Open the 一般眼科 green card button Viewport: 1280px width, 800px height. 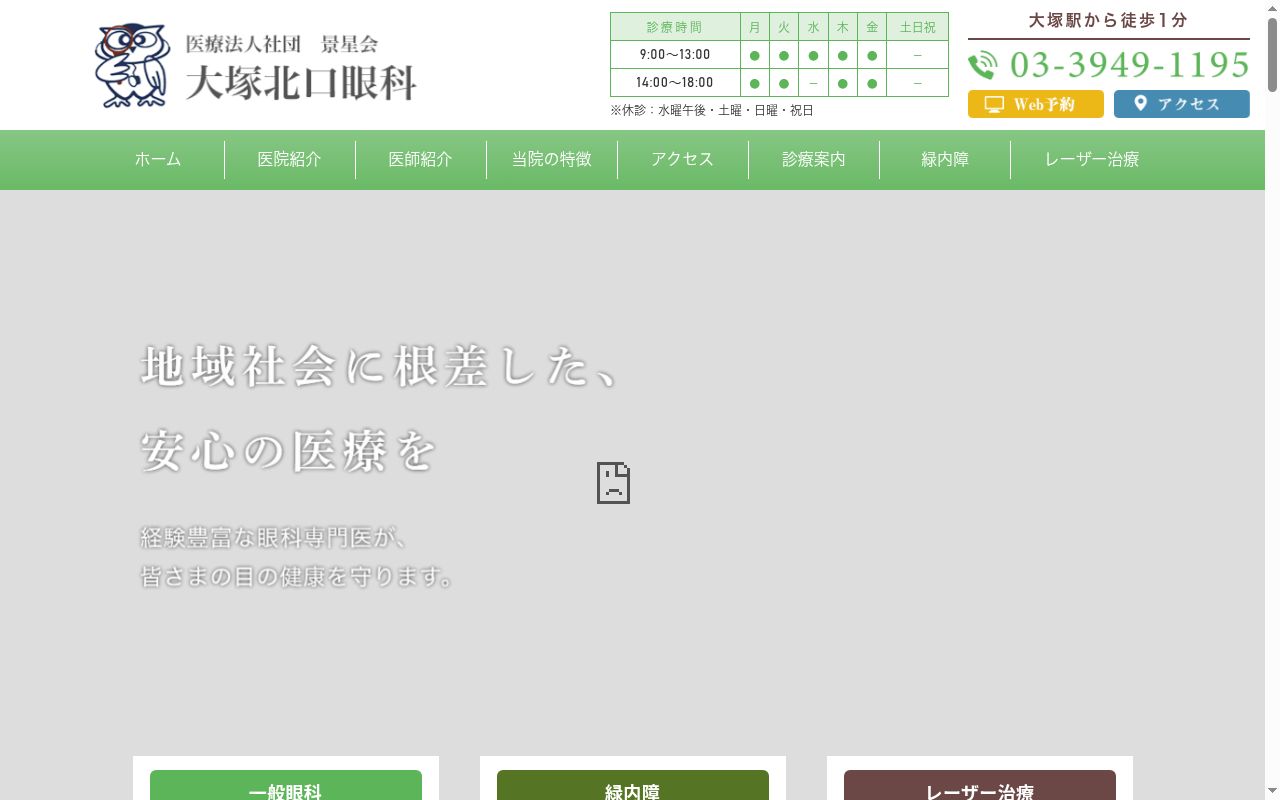[286, 786]
